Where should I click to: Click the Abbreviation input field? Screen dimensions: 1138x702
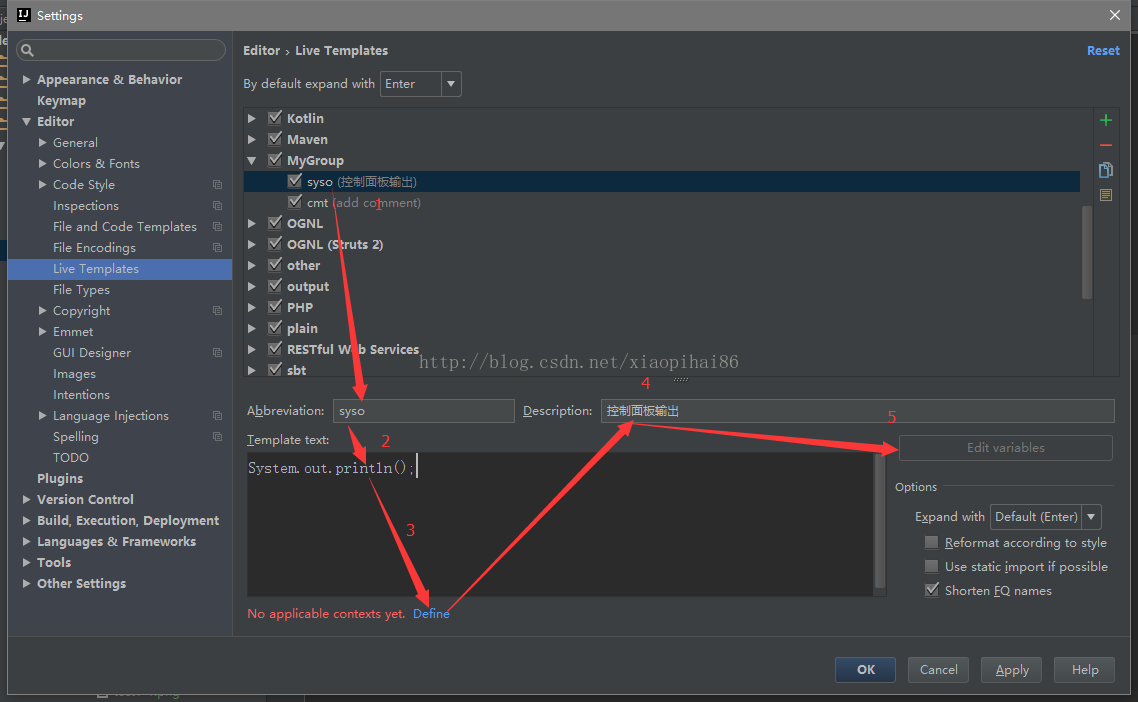tap(424, 411)
